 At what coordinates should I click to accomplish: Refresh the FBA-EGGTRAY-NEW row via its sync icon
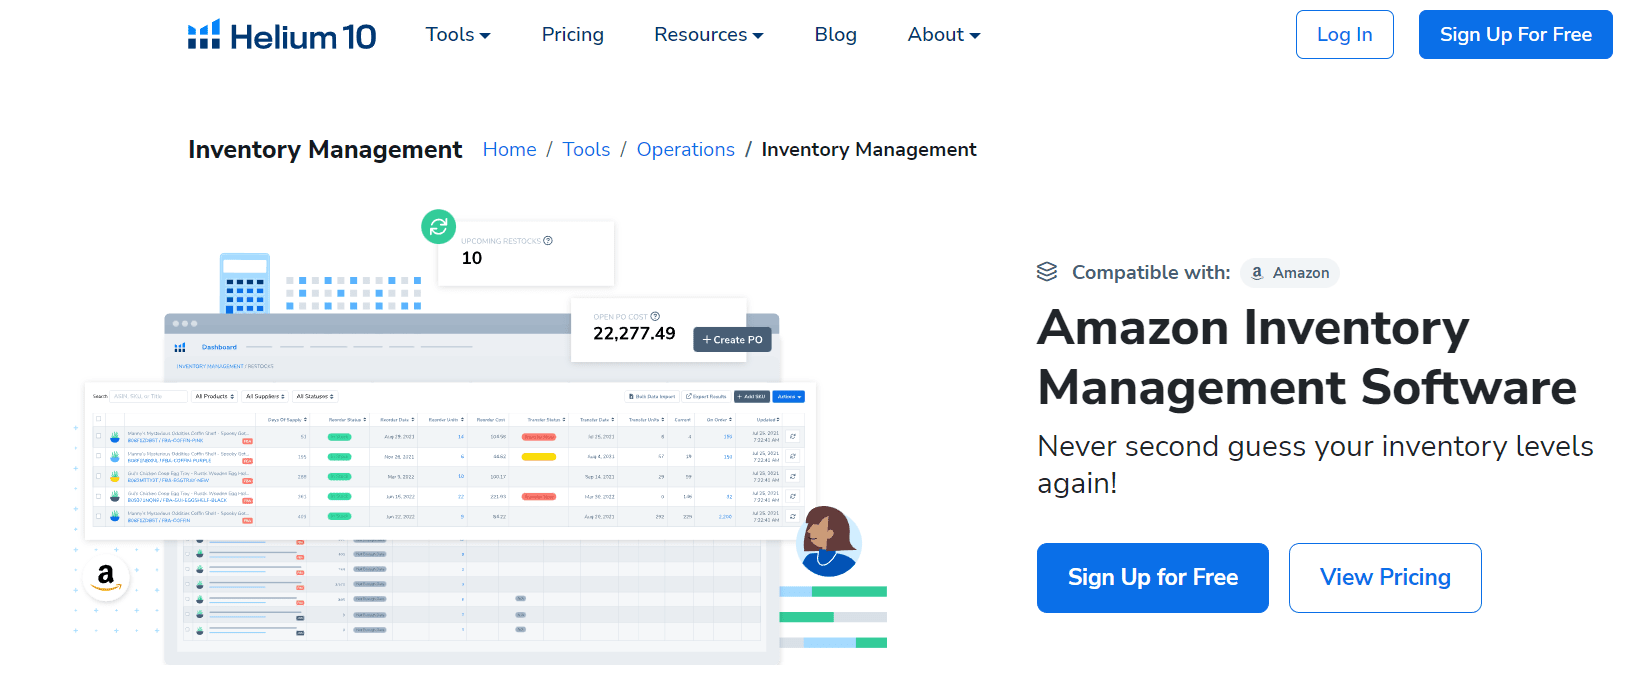[x=792, y=476]
